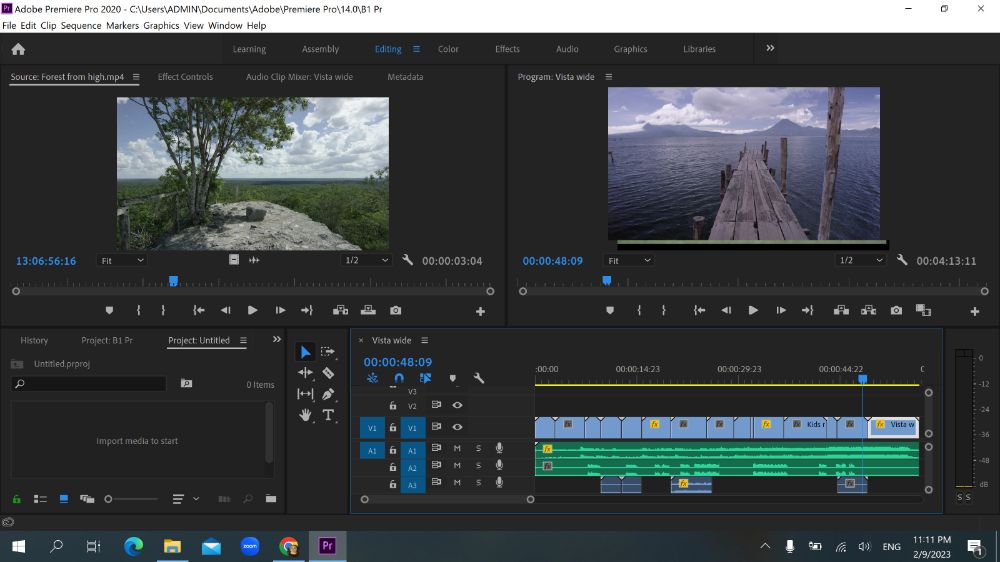Viewport: 1000px width, 562px height.
Task: Play the Program monitor
Action: click(753, 311)
